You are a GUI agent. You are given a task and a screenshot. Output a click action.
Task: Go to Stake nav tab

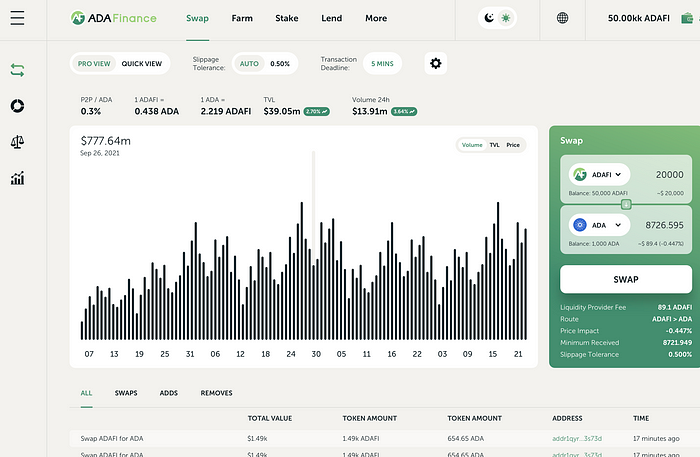tap(287, 18)
